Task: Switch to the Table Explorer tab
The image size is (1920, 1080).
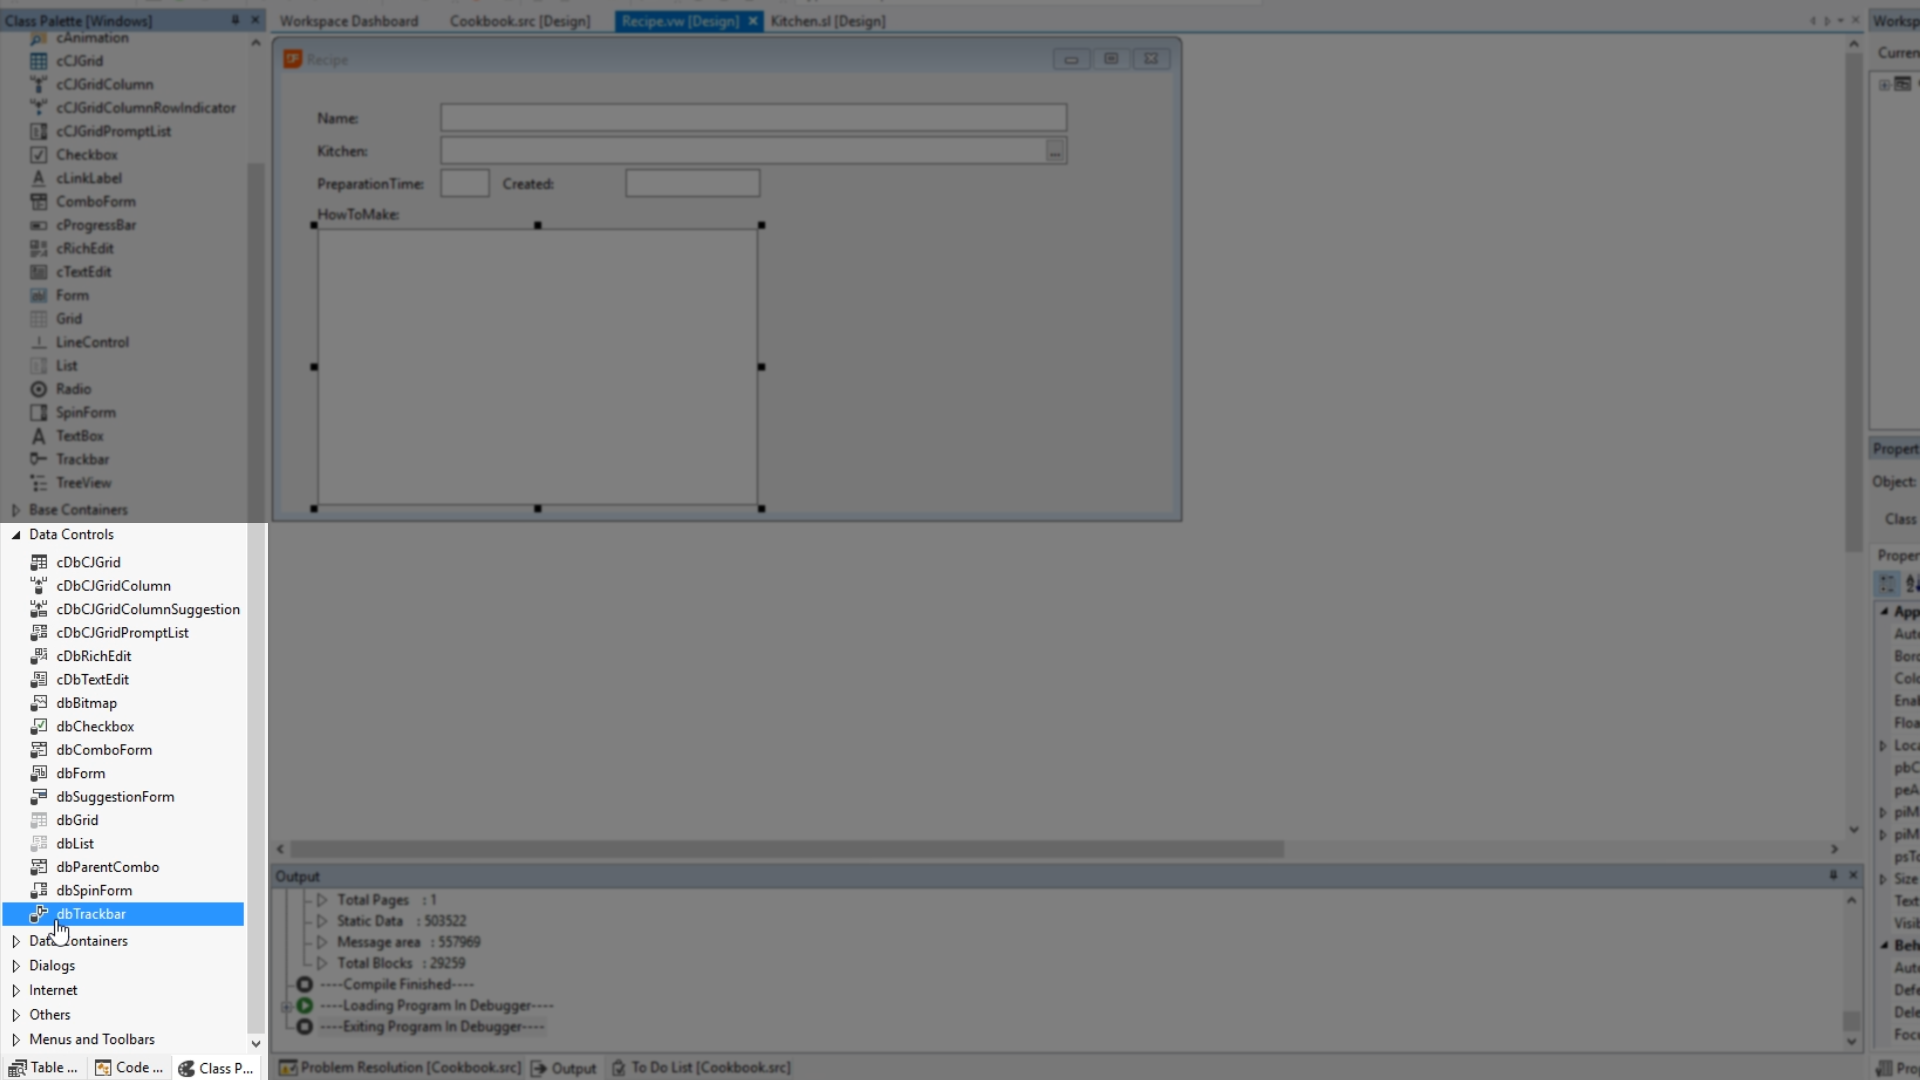Action: click(44, 1068)
